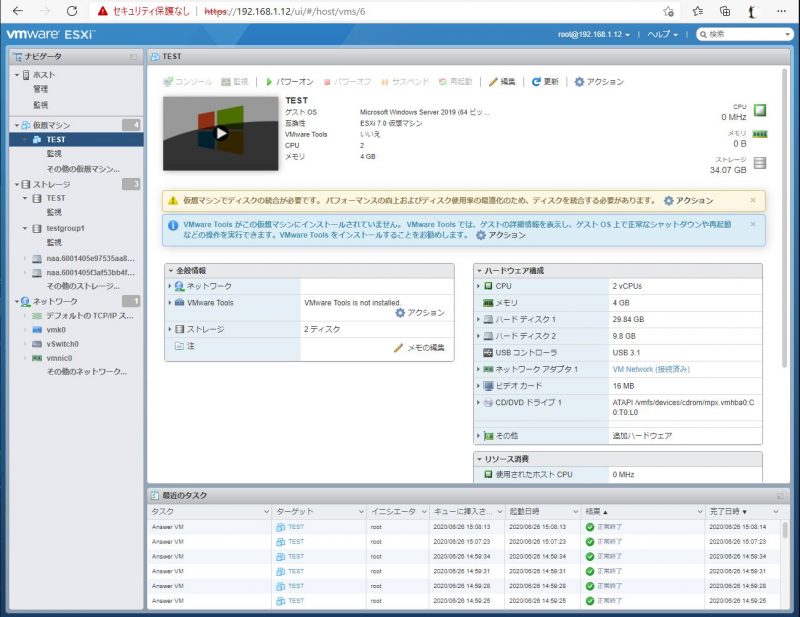Viewport: 800px width, 617px height.
Task: Collapse the 仮想マシン tree node
Action: click(17, 125)
